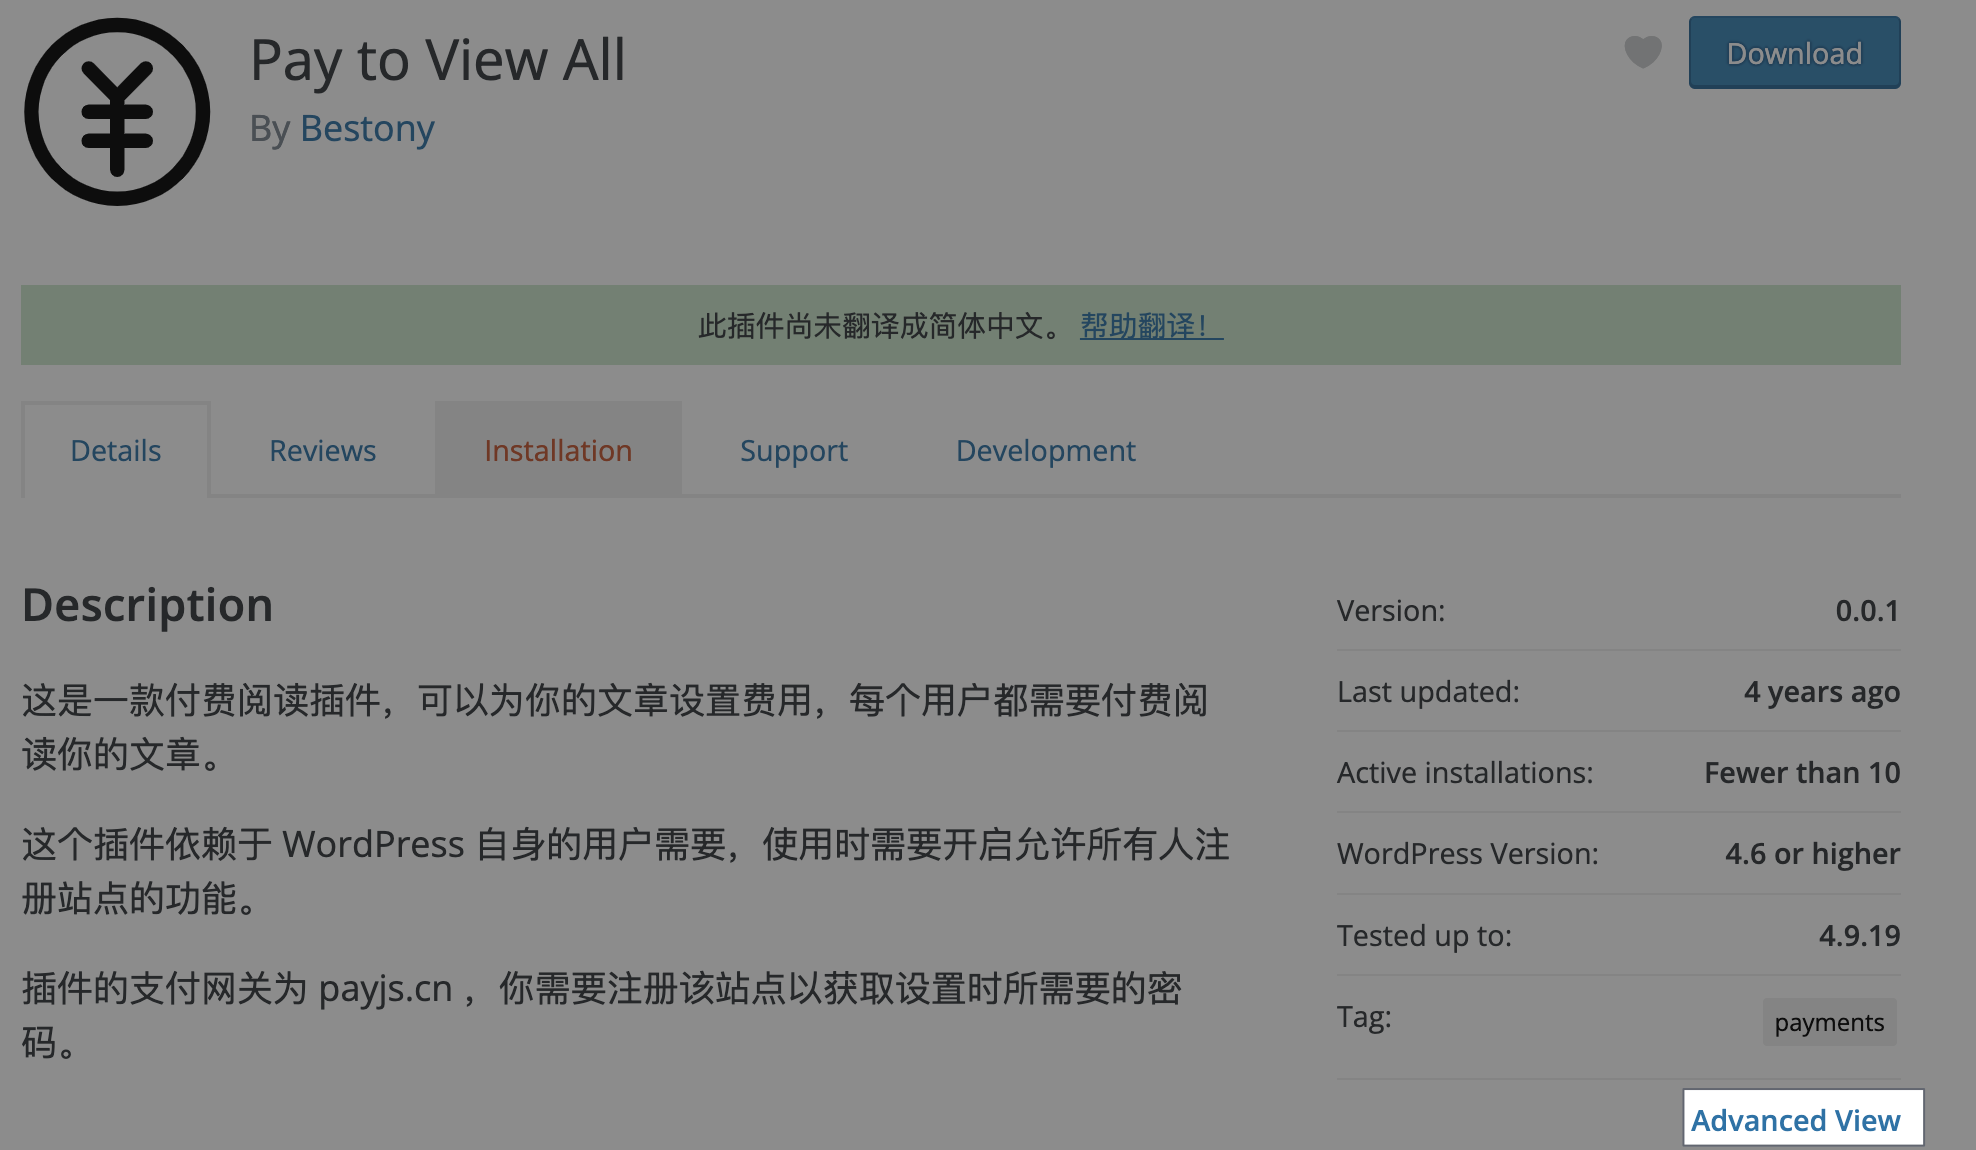Open the Advanced View link
This screenshot has width=1976, height=1150.
tap(1795, 1120)
